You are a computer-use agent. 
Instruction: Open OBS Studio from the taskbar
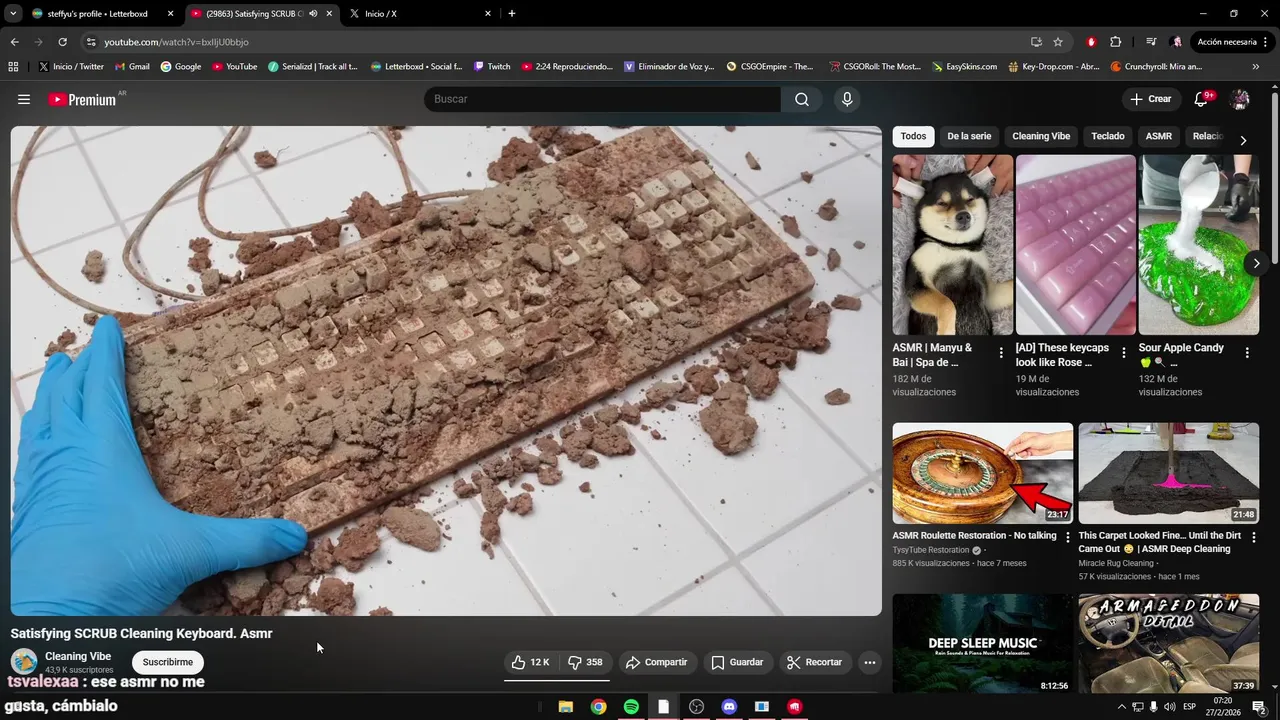click(x=697, y=706)
